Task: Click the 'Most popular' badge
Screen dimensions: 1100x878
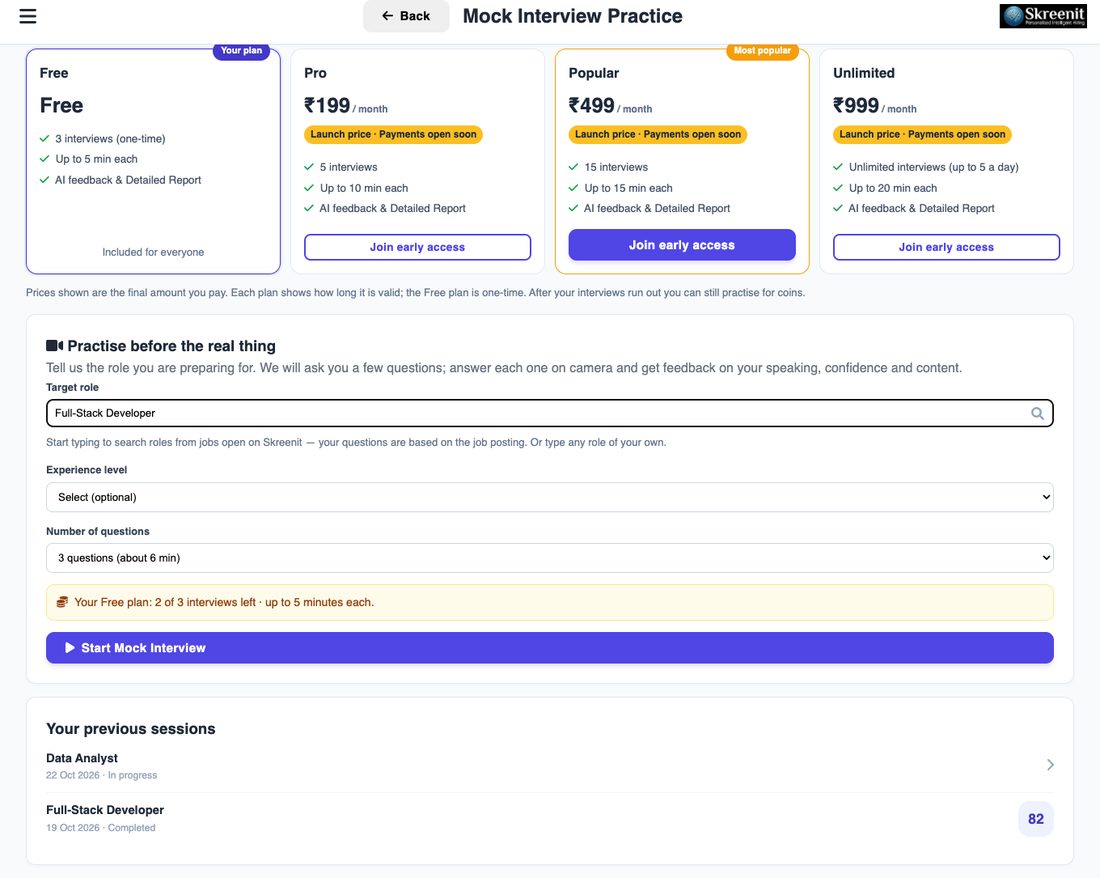Action: click(x=763, y=50)
